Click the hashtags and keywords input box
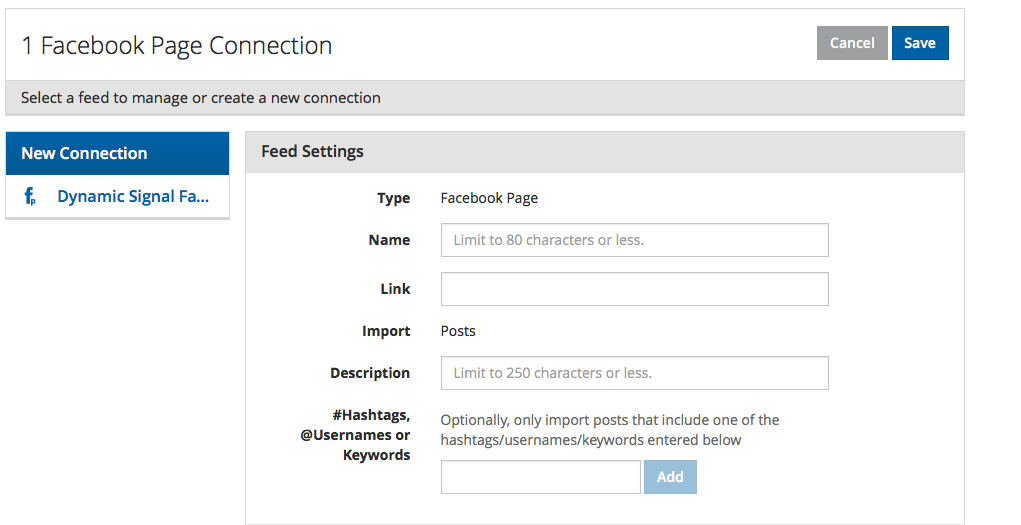1021x525 pixels. pos(540,477)
